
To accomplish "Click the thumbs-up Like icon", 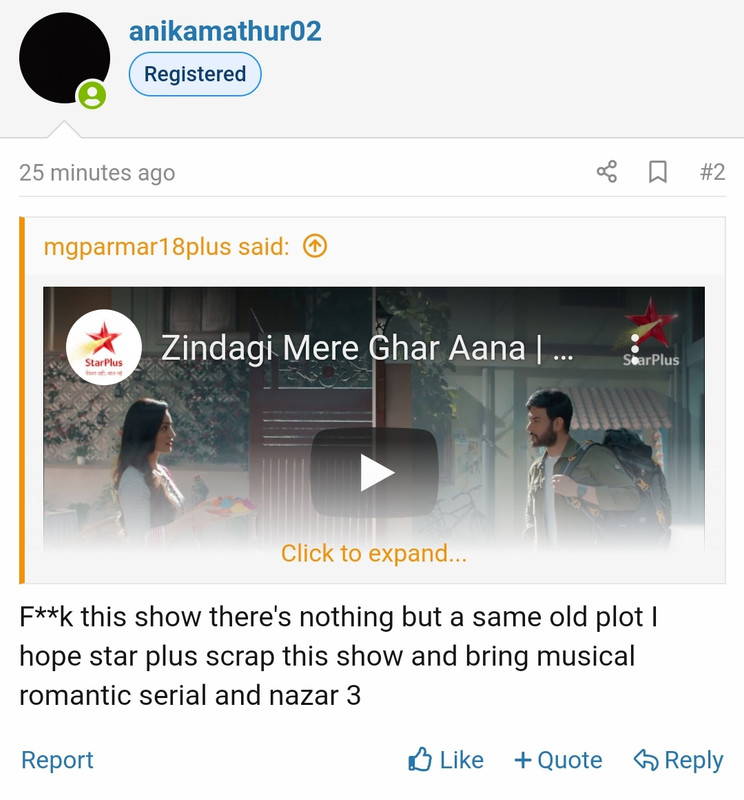I will [420, 760].
